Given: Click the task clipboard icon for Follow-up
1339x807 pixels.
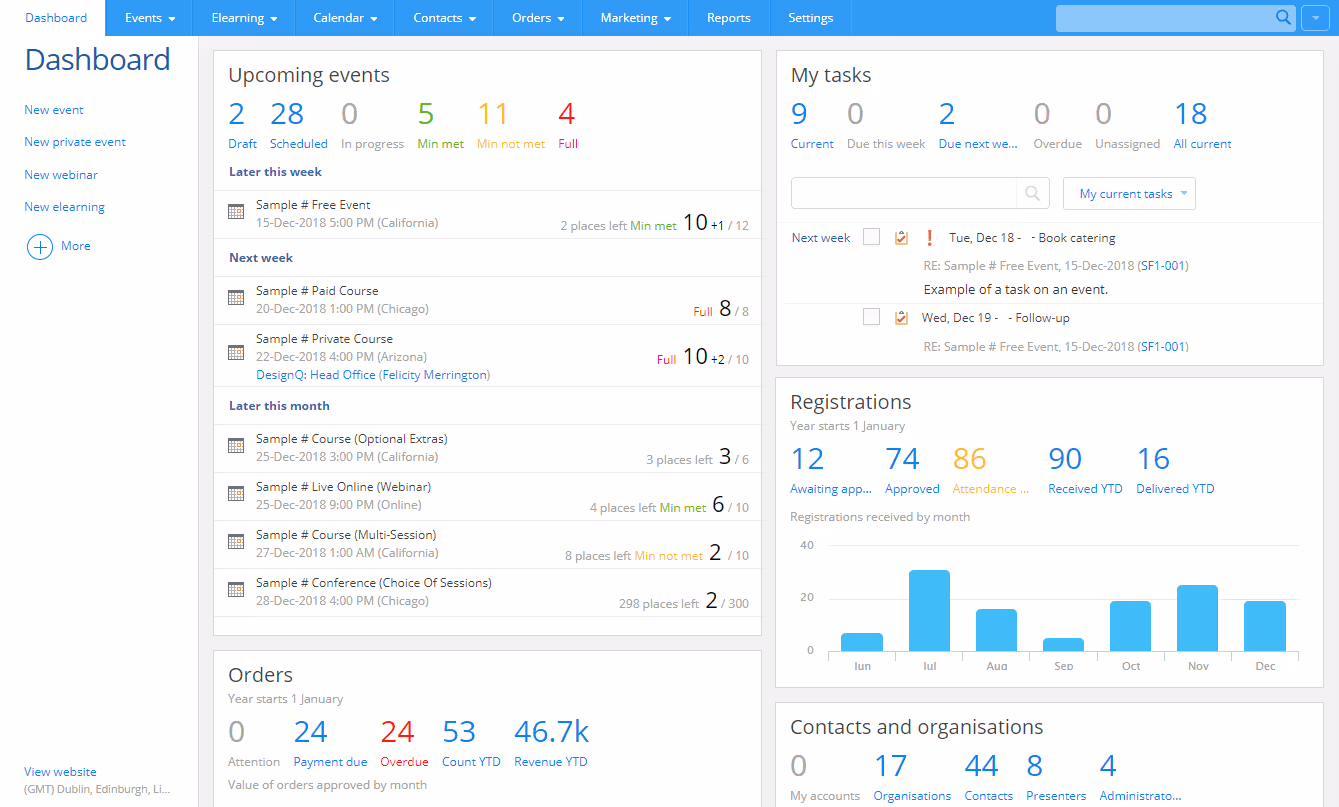Looking at the screenshot, I should coord(901,318).
